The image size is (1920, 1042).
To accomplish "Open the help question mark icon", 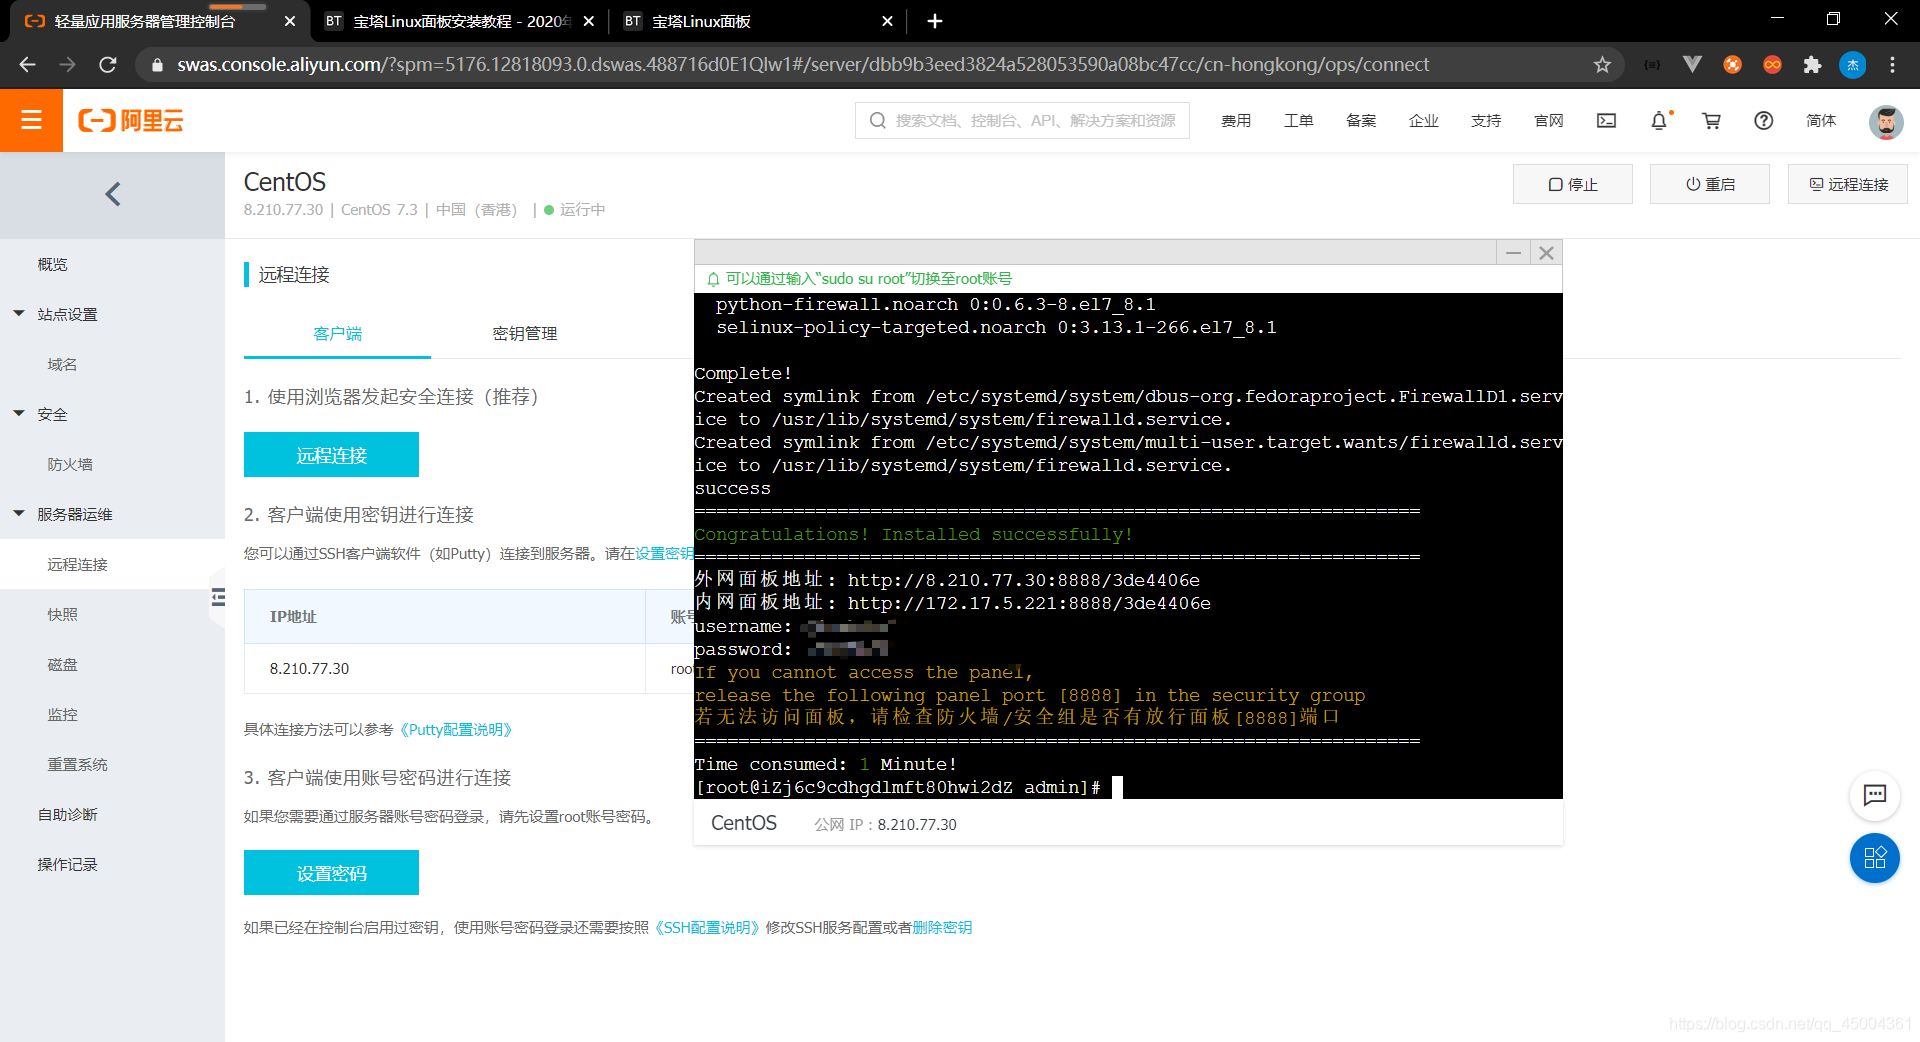I will click(1764, 121).
